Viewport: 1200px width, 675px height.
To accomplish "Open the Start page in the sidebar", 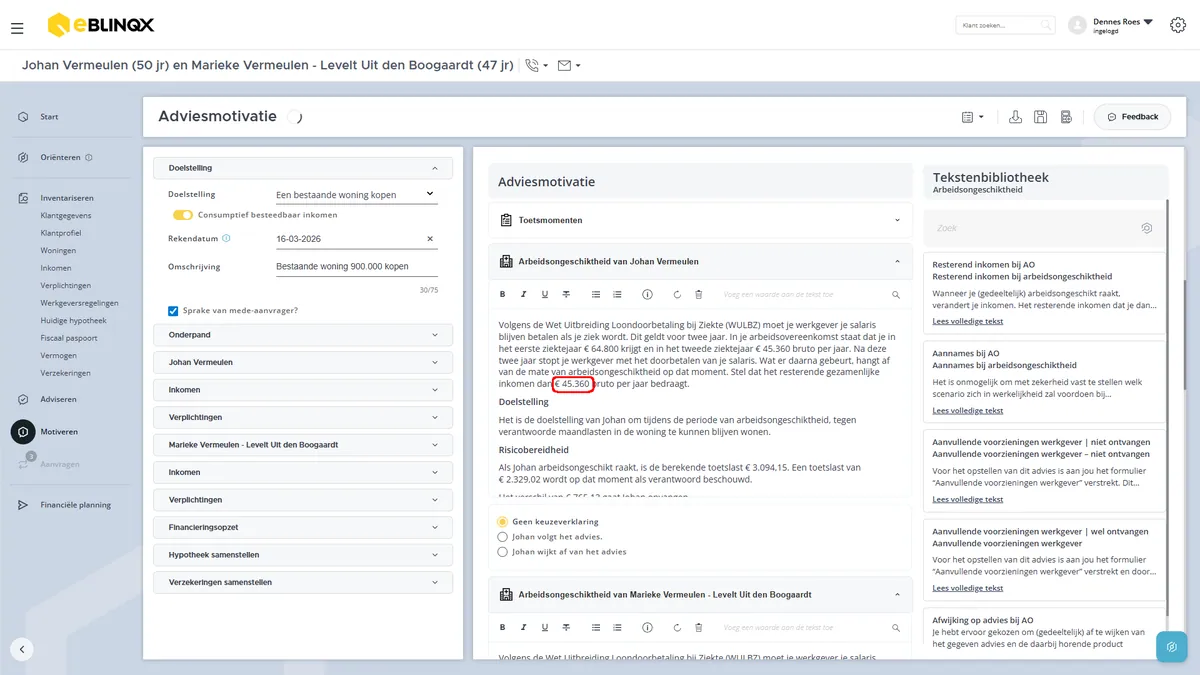I will pos(49,117).
